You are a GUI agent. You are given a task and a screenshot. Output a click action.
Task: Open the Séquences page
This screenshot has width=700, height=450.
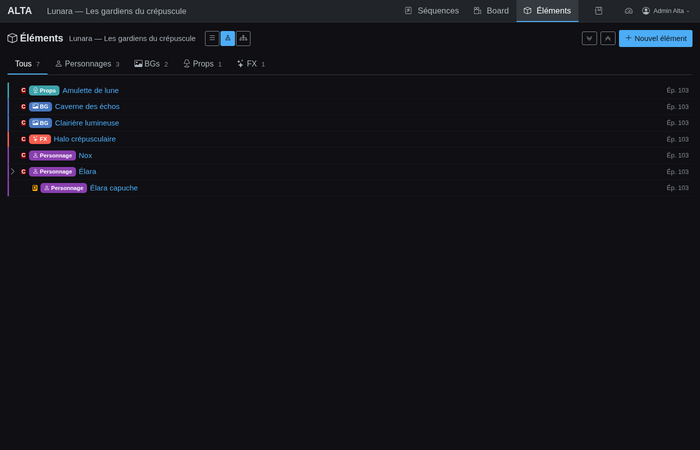pos(431,11)
